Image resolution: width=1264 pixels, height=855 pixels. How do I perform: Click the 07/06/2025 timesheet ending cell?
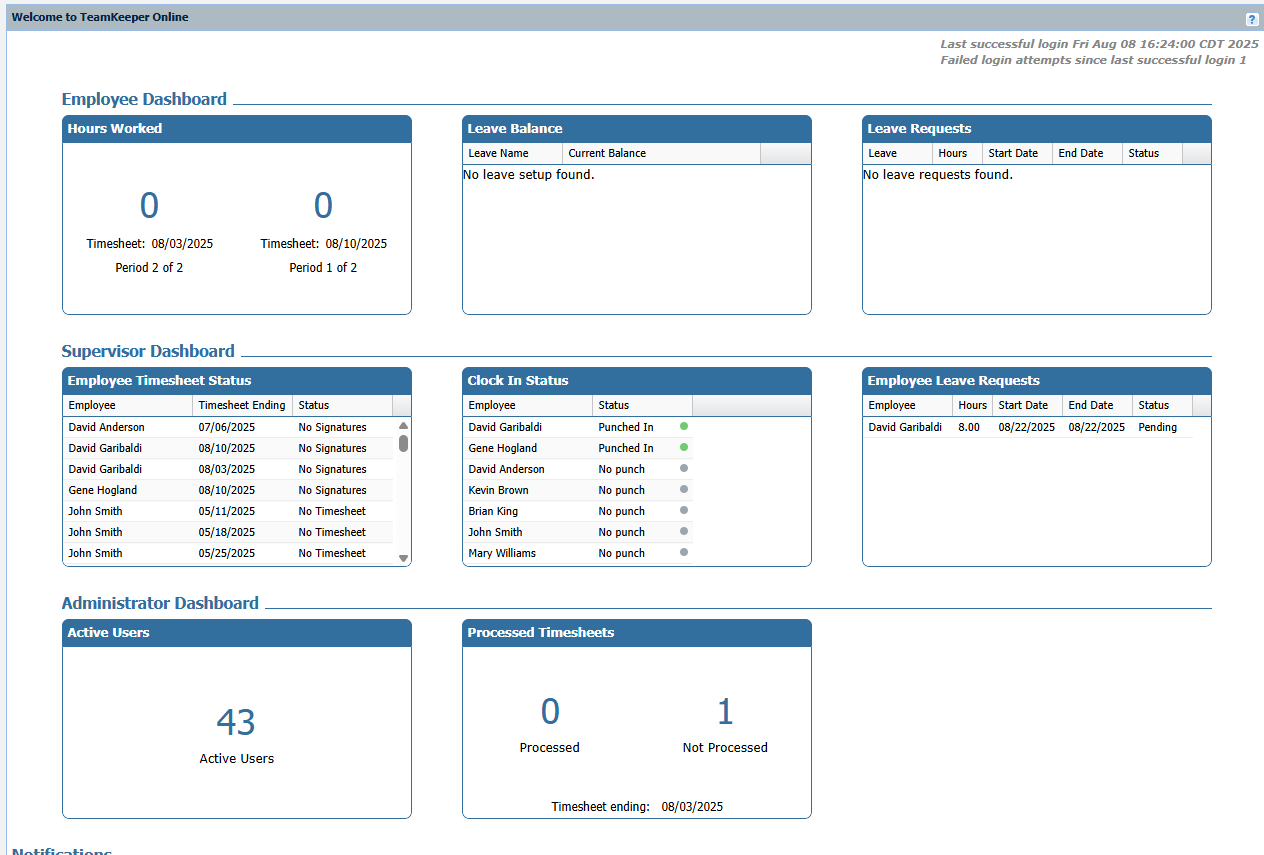[x=227, y=427]
